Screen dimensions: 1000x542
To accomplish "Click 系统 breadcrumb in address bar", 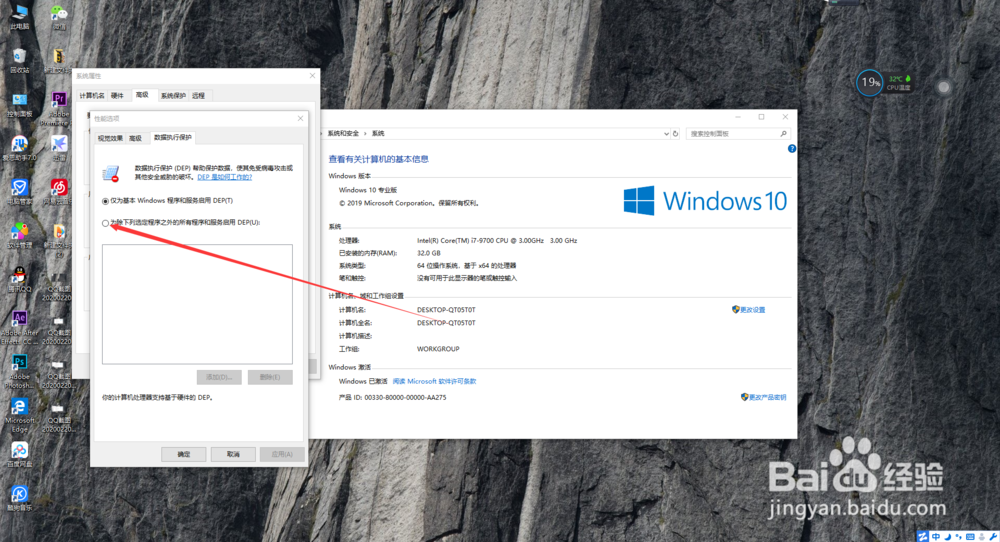I will (378, 134).
